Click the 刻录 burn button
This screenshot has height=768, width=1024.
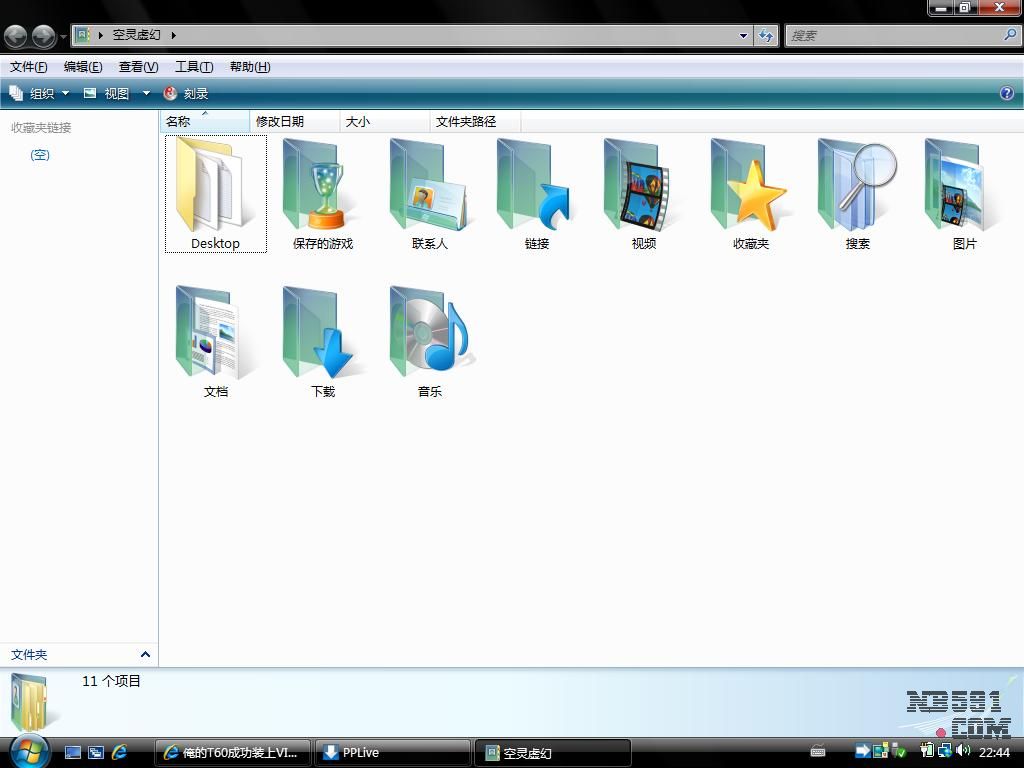[x=186, y=93]
